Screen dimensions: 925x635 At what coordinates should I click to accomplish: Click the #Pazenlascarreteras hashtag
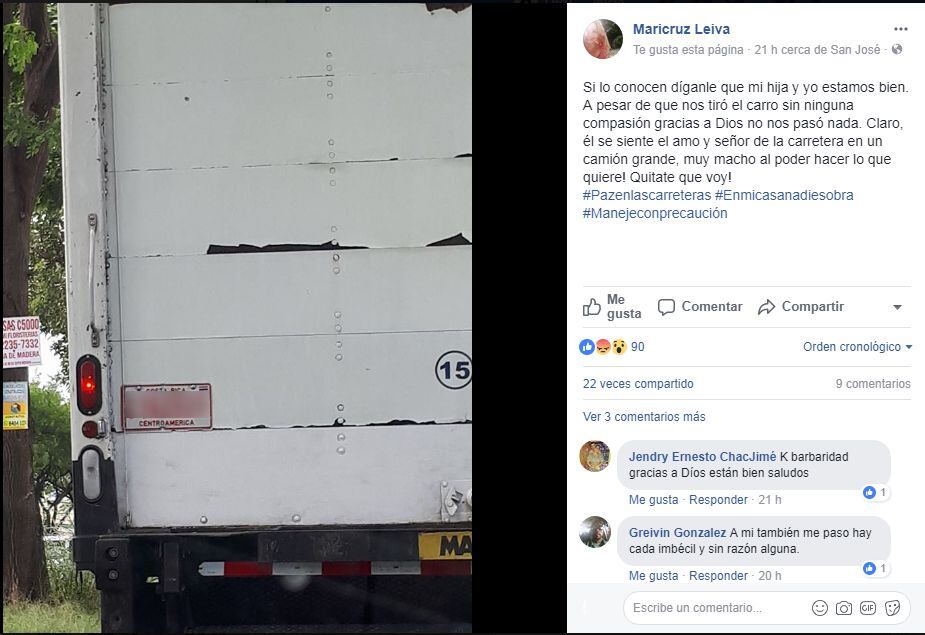[647, 195]
